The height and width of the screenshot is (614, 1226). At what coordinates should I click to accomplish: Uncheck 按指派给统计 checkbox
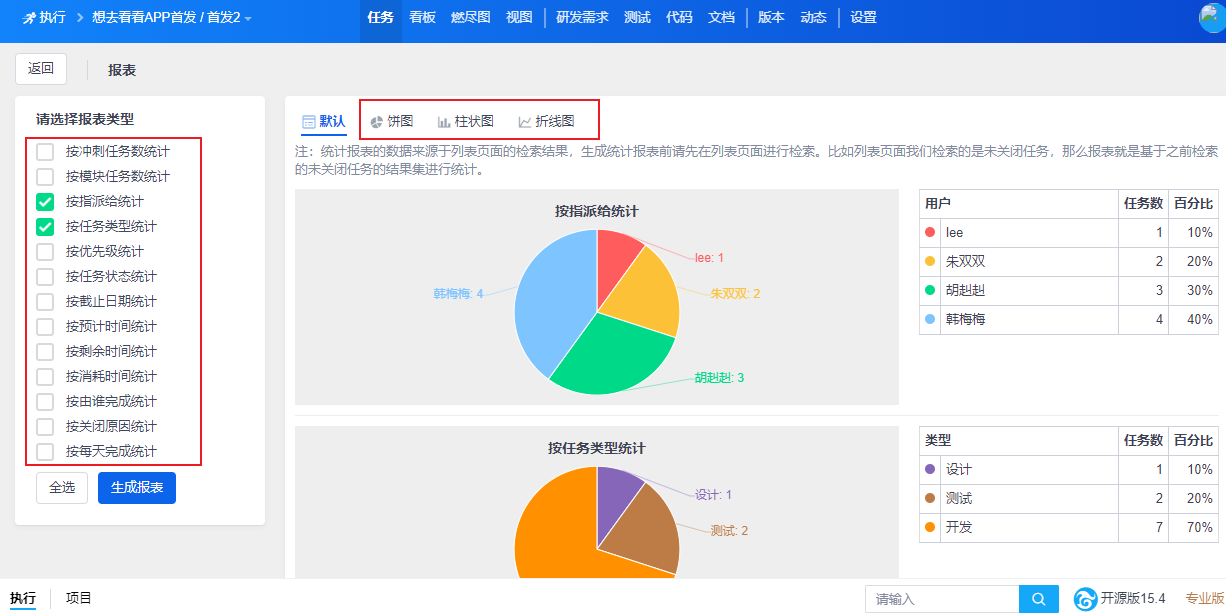click(x=45, y=202)
